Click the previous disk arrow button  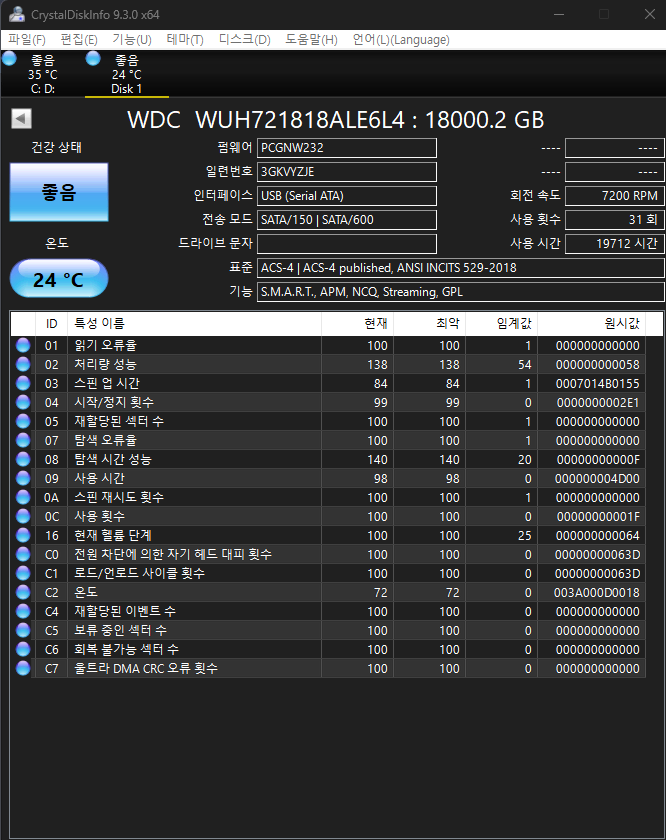21,118
